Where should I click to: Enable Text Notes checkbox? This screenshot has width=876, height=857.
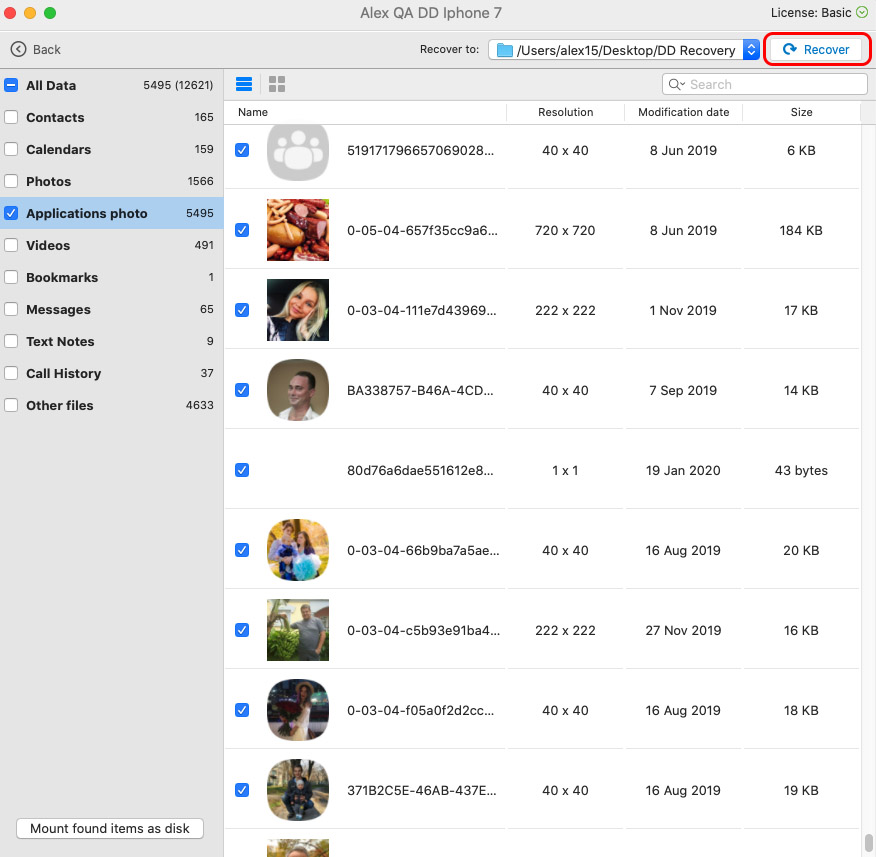coord(11,341)
